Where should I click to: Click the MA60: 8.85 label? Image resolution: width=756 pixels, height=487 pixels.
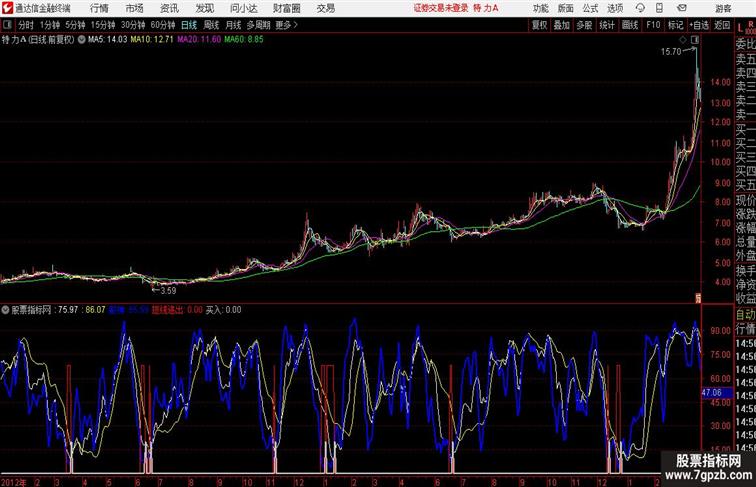click(243, 40)
